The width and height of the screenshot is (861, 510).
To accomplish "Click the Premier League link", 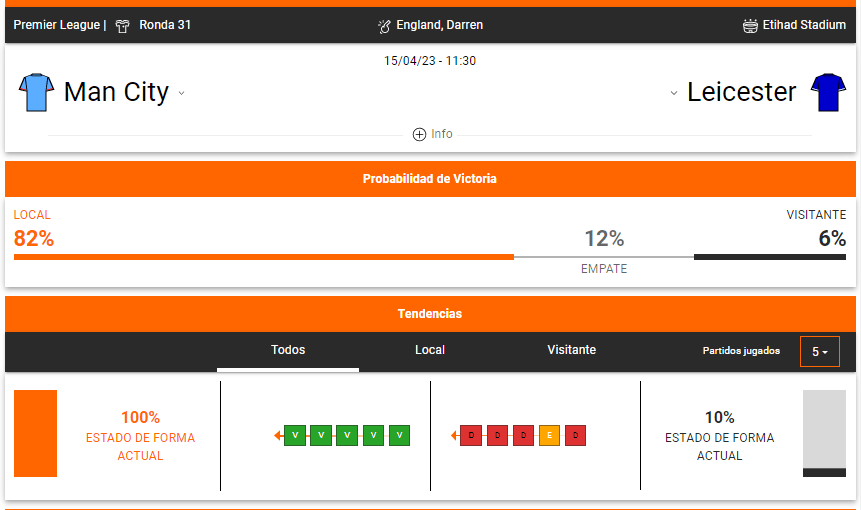I will click(57, 25).
